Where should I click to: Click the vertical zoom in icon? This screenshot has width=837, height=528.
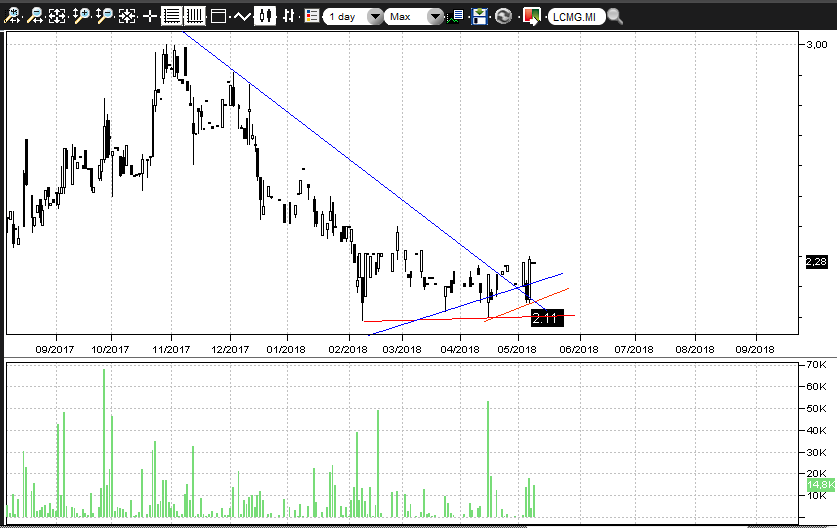coord(81,16)
